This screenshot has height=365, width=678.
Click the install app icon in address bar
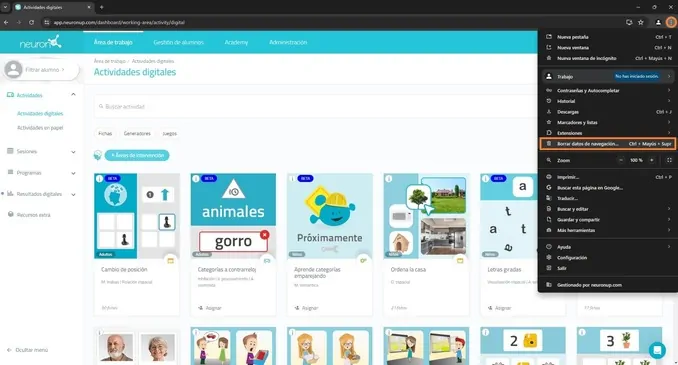[629, 22]
